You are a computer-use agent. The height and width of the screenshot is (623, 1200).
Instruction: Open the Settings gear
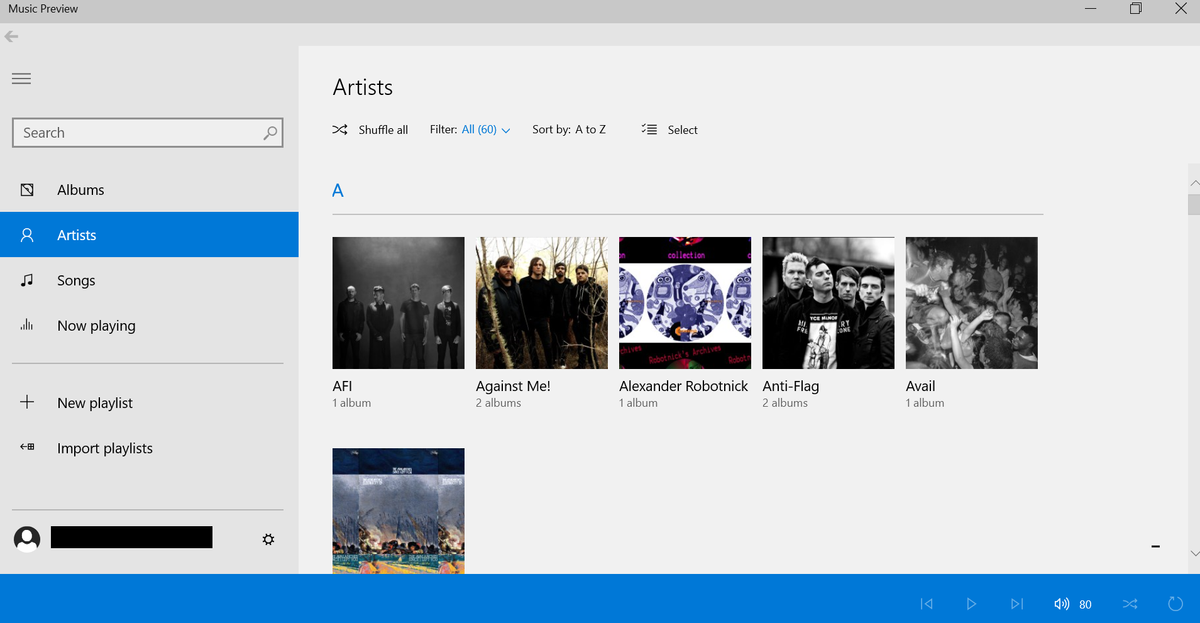pyautogui.click(x=268, y=538)
